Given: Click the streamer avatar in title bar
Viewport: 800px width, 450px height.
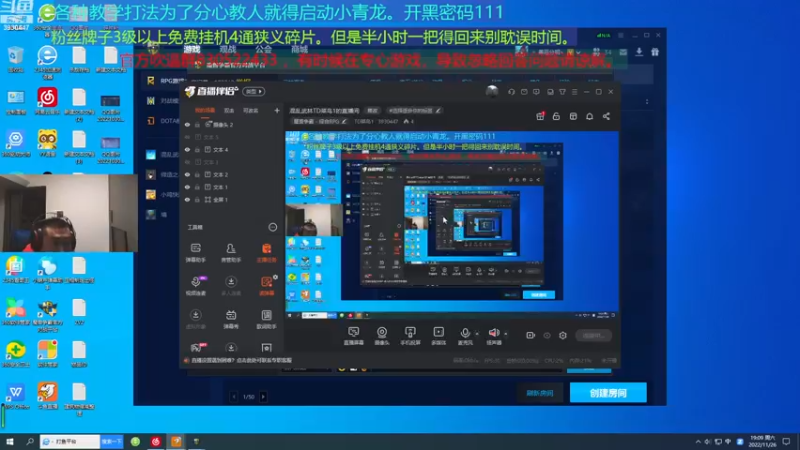Looking at the screenshot, I should coord(492,91).
